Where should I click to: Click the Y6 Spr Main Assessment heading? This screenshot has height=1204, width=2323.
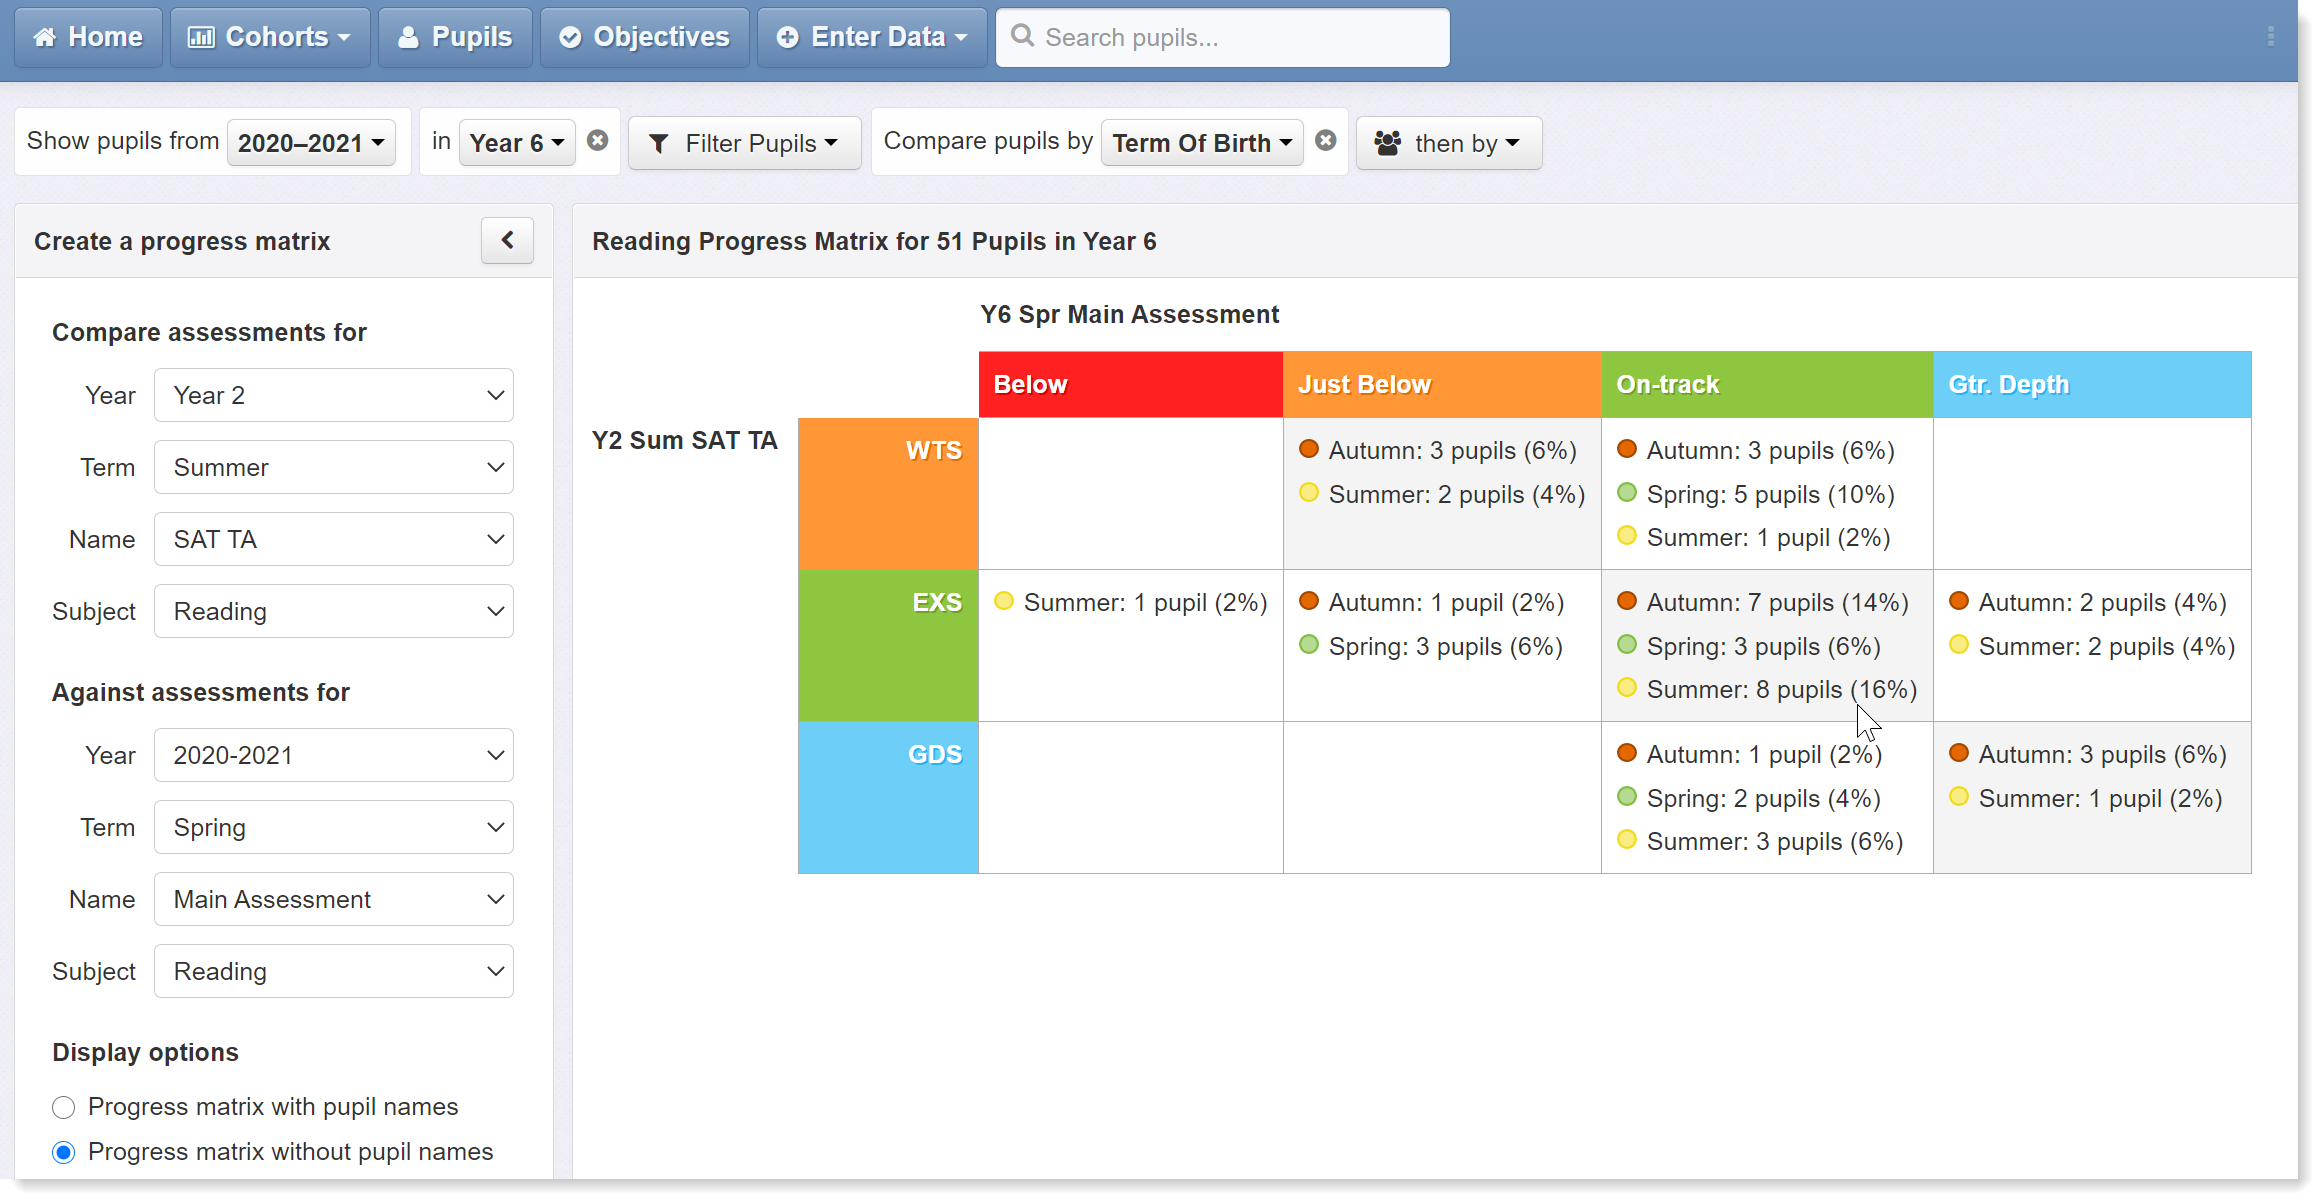1129,314
